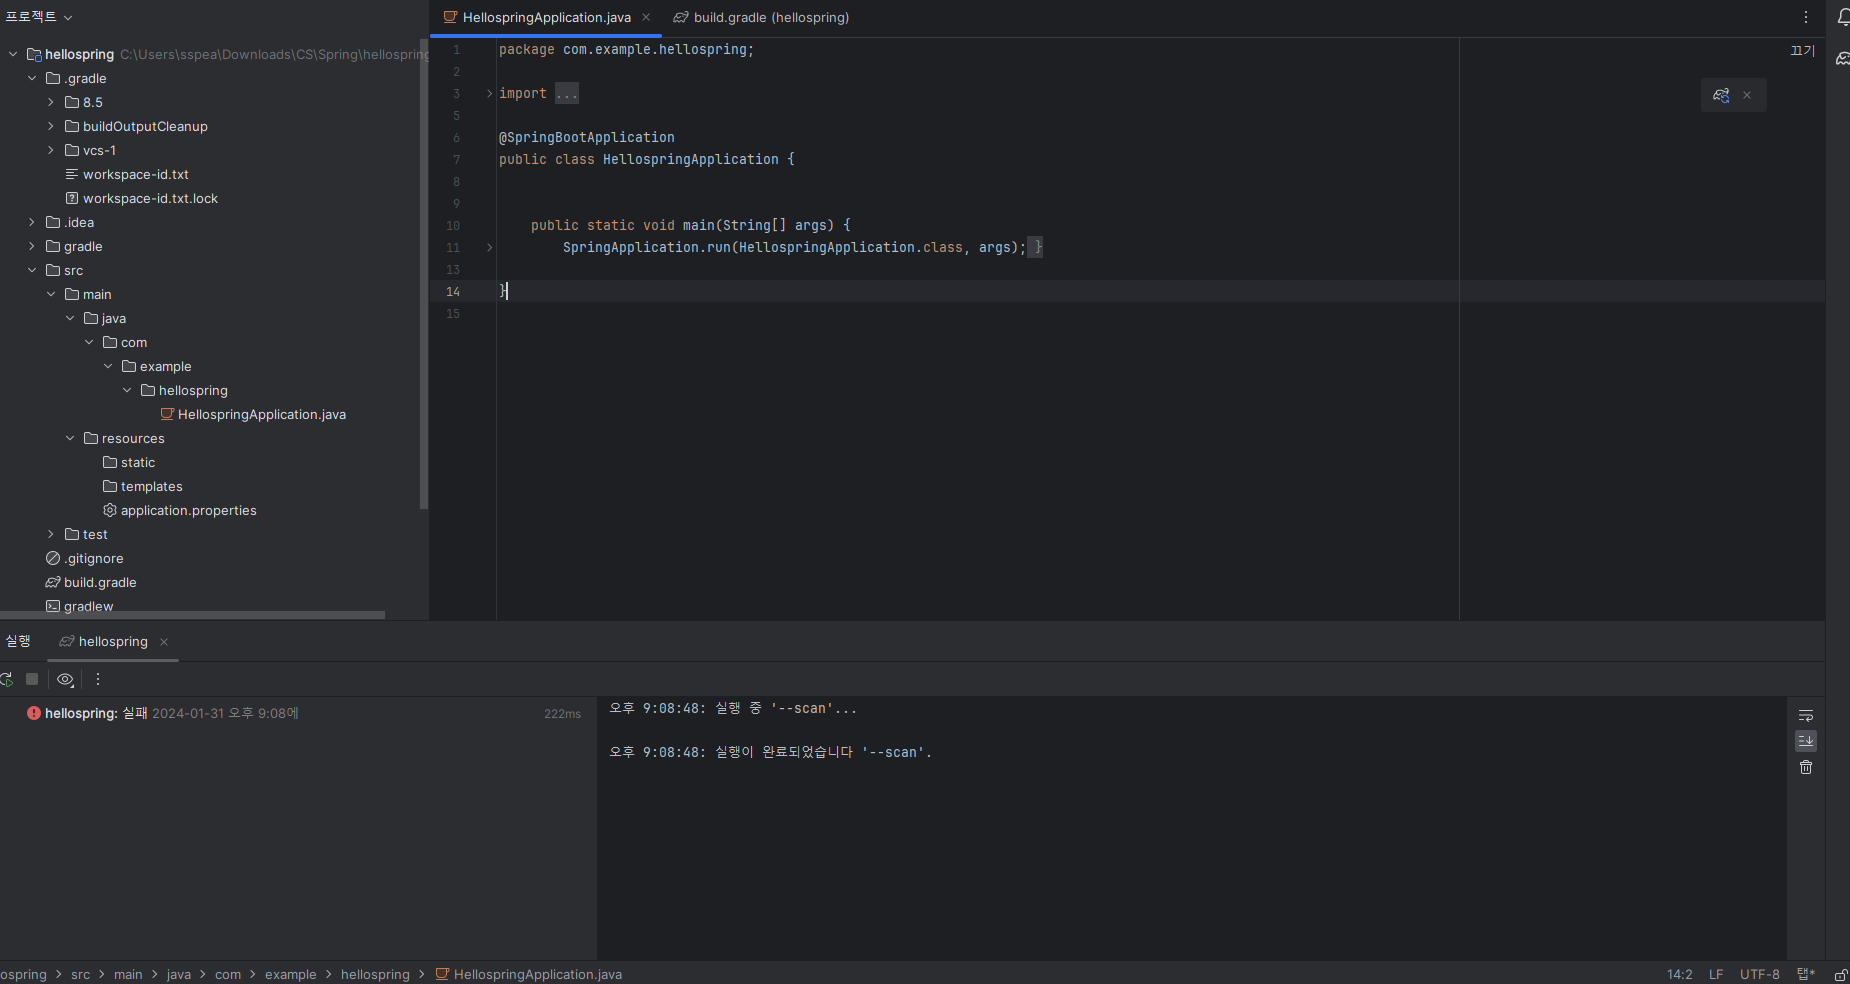Collapse the src folder

pos(32,270)
